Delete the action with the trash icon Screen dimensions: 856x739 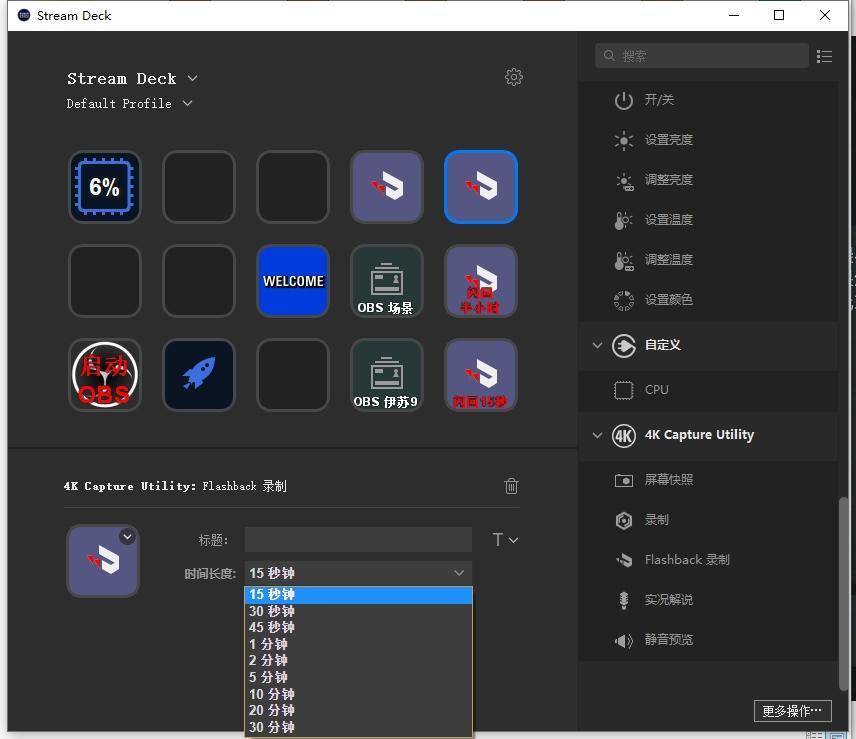(511, 485)
